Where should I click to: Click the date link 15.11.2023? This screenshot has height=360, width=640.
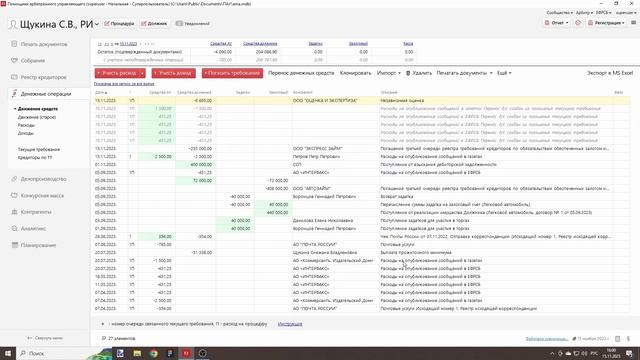tap(128, 44)
